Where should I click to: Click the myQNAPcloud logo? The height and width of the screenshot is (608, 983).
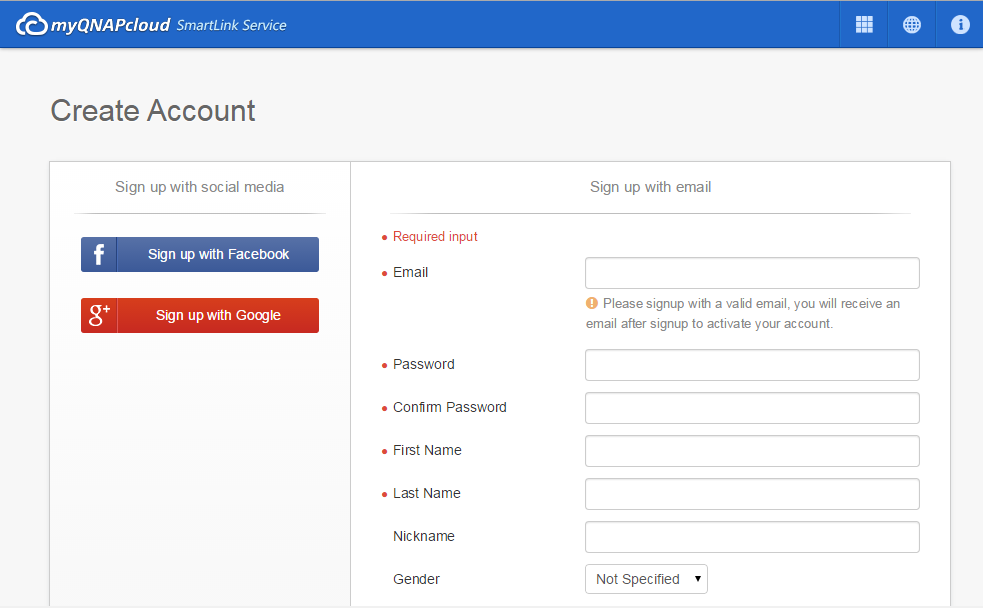tap(93, 25)
